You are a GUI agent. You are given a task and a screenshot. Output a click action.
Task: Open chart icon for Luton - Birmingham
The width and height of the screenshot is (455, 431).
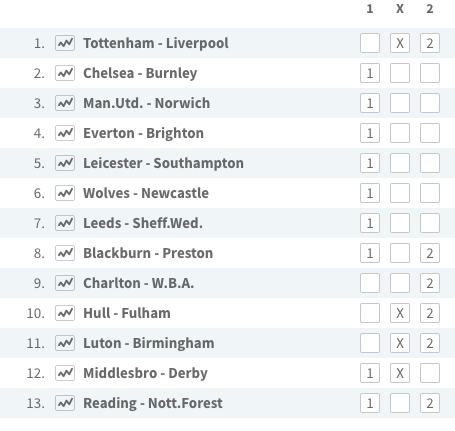(x=65, y=343)
